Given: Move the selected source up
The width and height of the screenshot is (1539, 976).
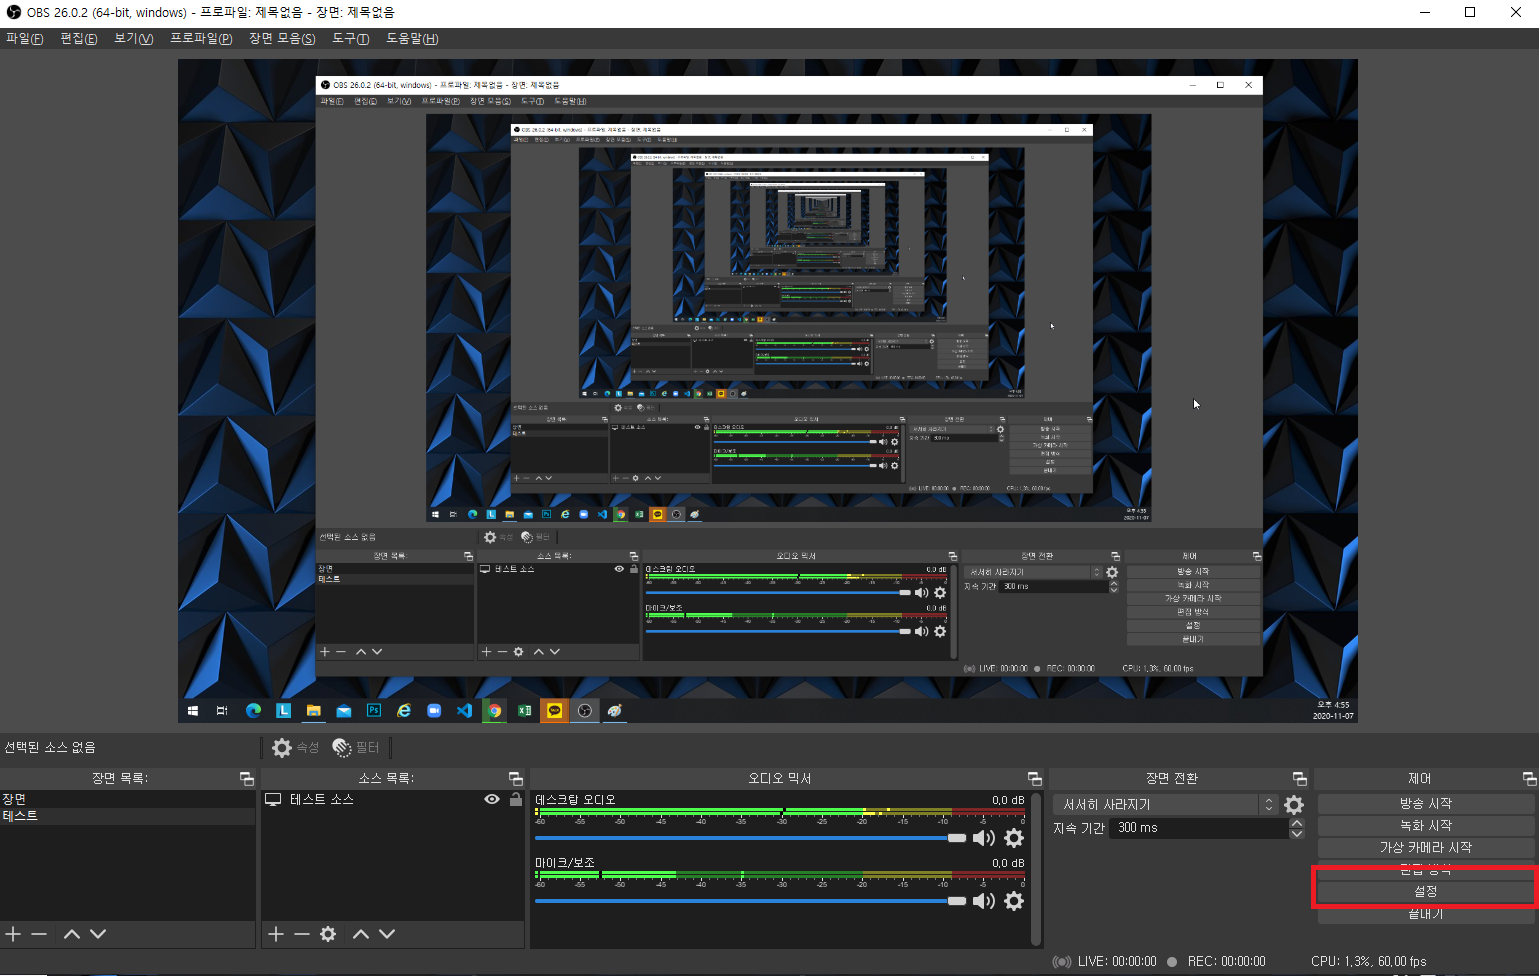Looking at the screenshot, I should coord(361,934).
